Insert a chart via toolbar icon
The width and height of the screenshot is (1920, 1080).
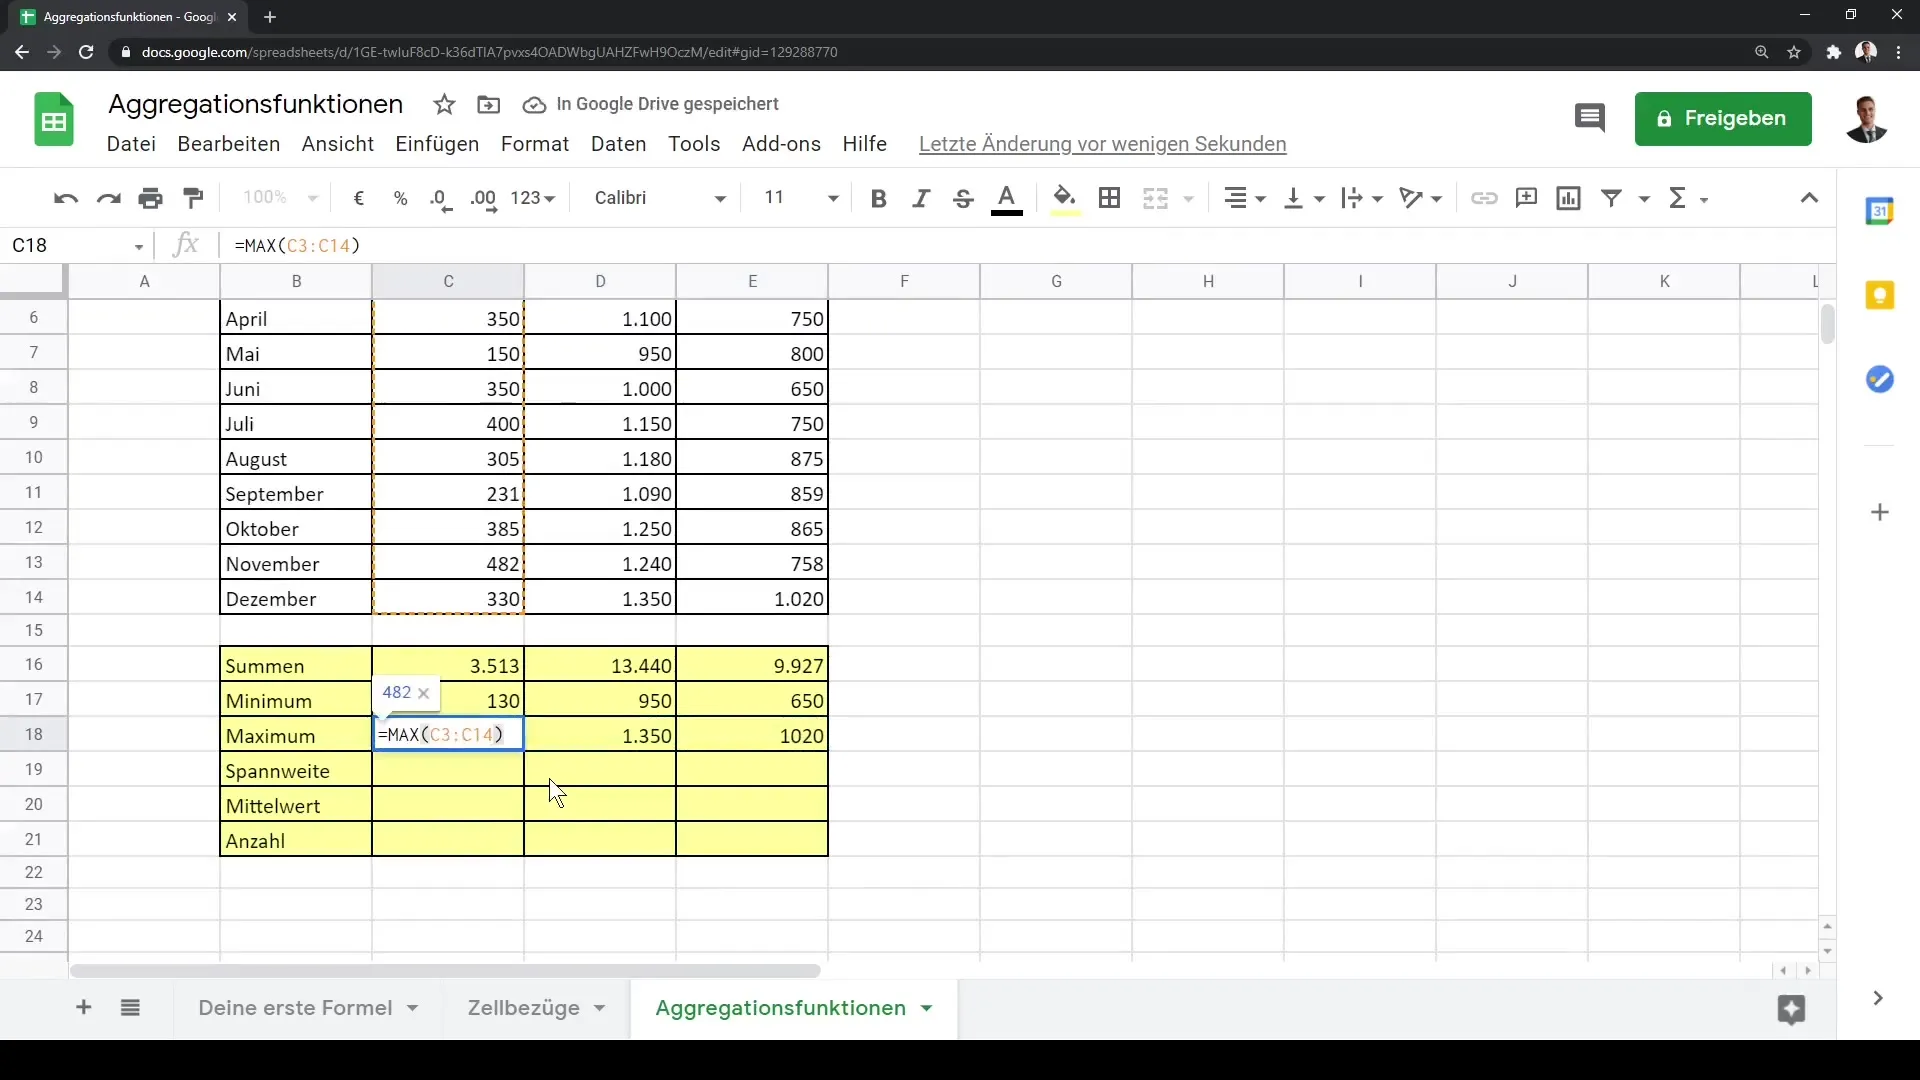click(x=1568, y=198)
